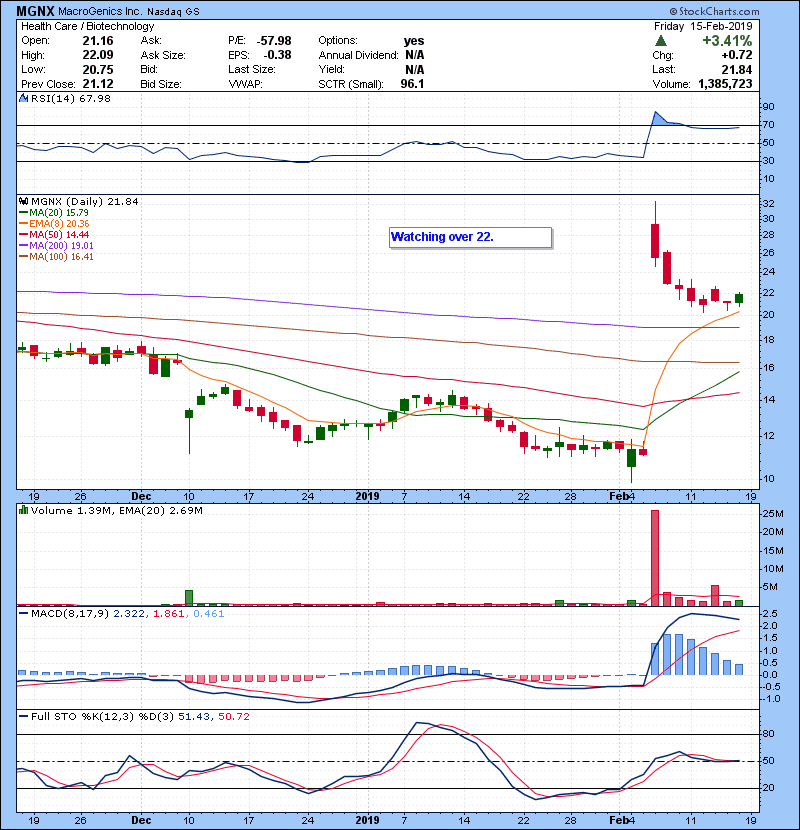The height and width of the screenshot is (830, 800).
Task: Click the MacroGenics Inc. company name
Action: [101, 11]
